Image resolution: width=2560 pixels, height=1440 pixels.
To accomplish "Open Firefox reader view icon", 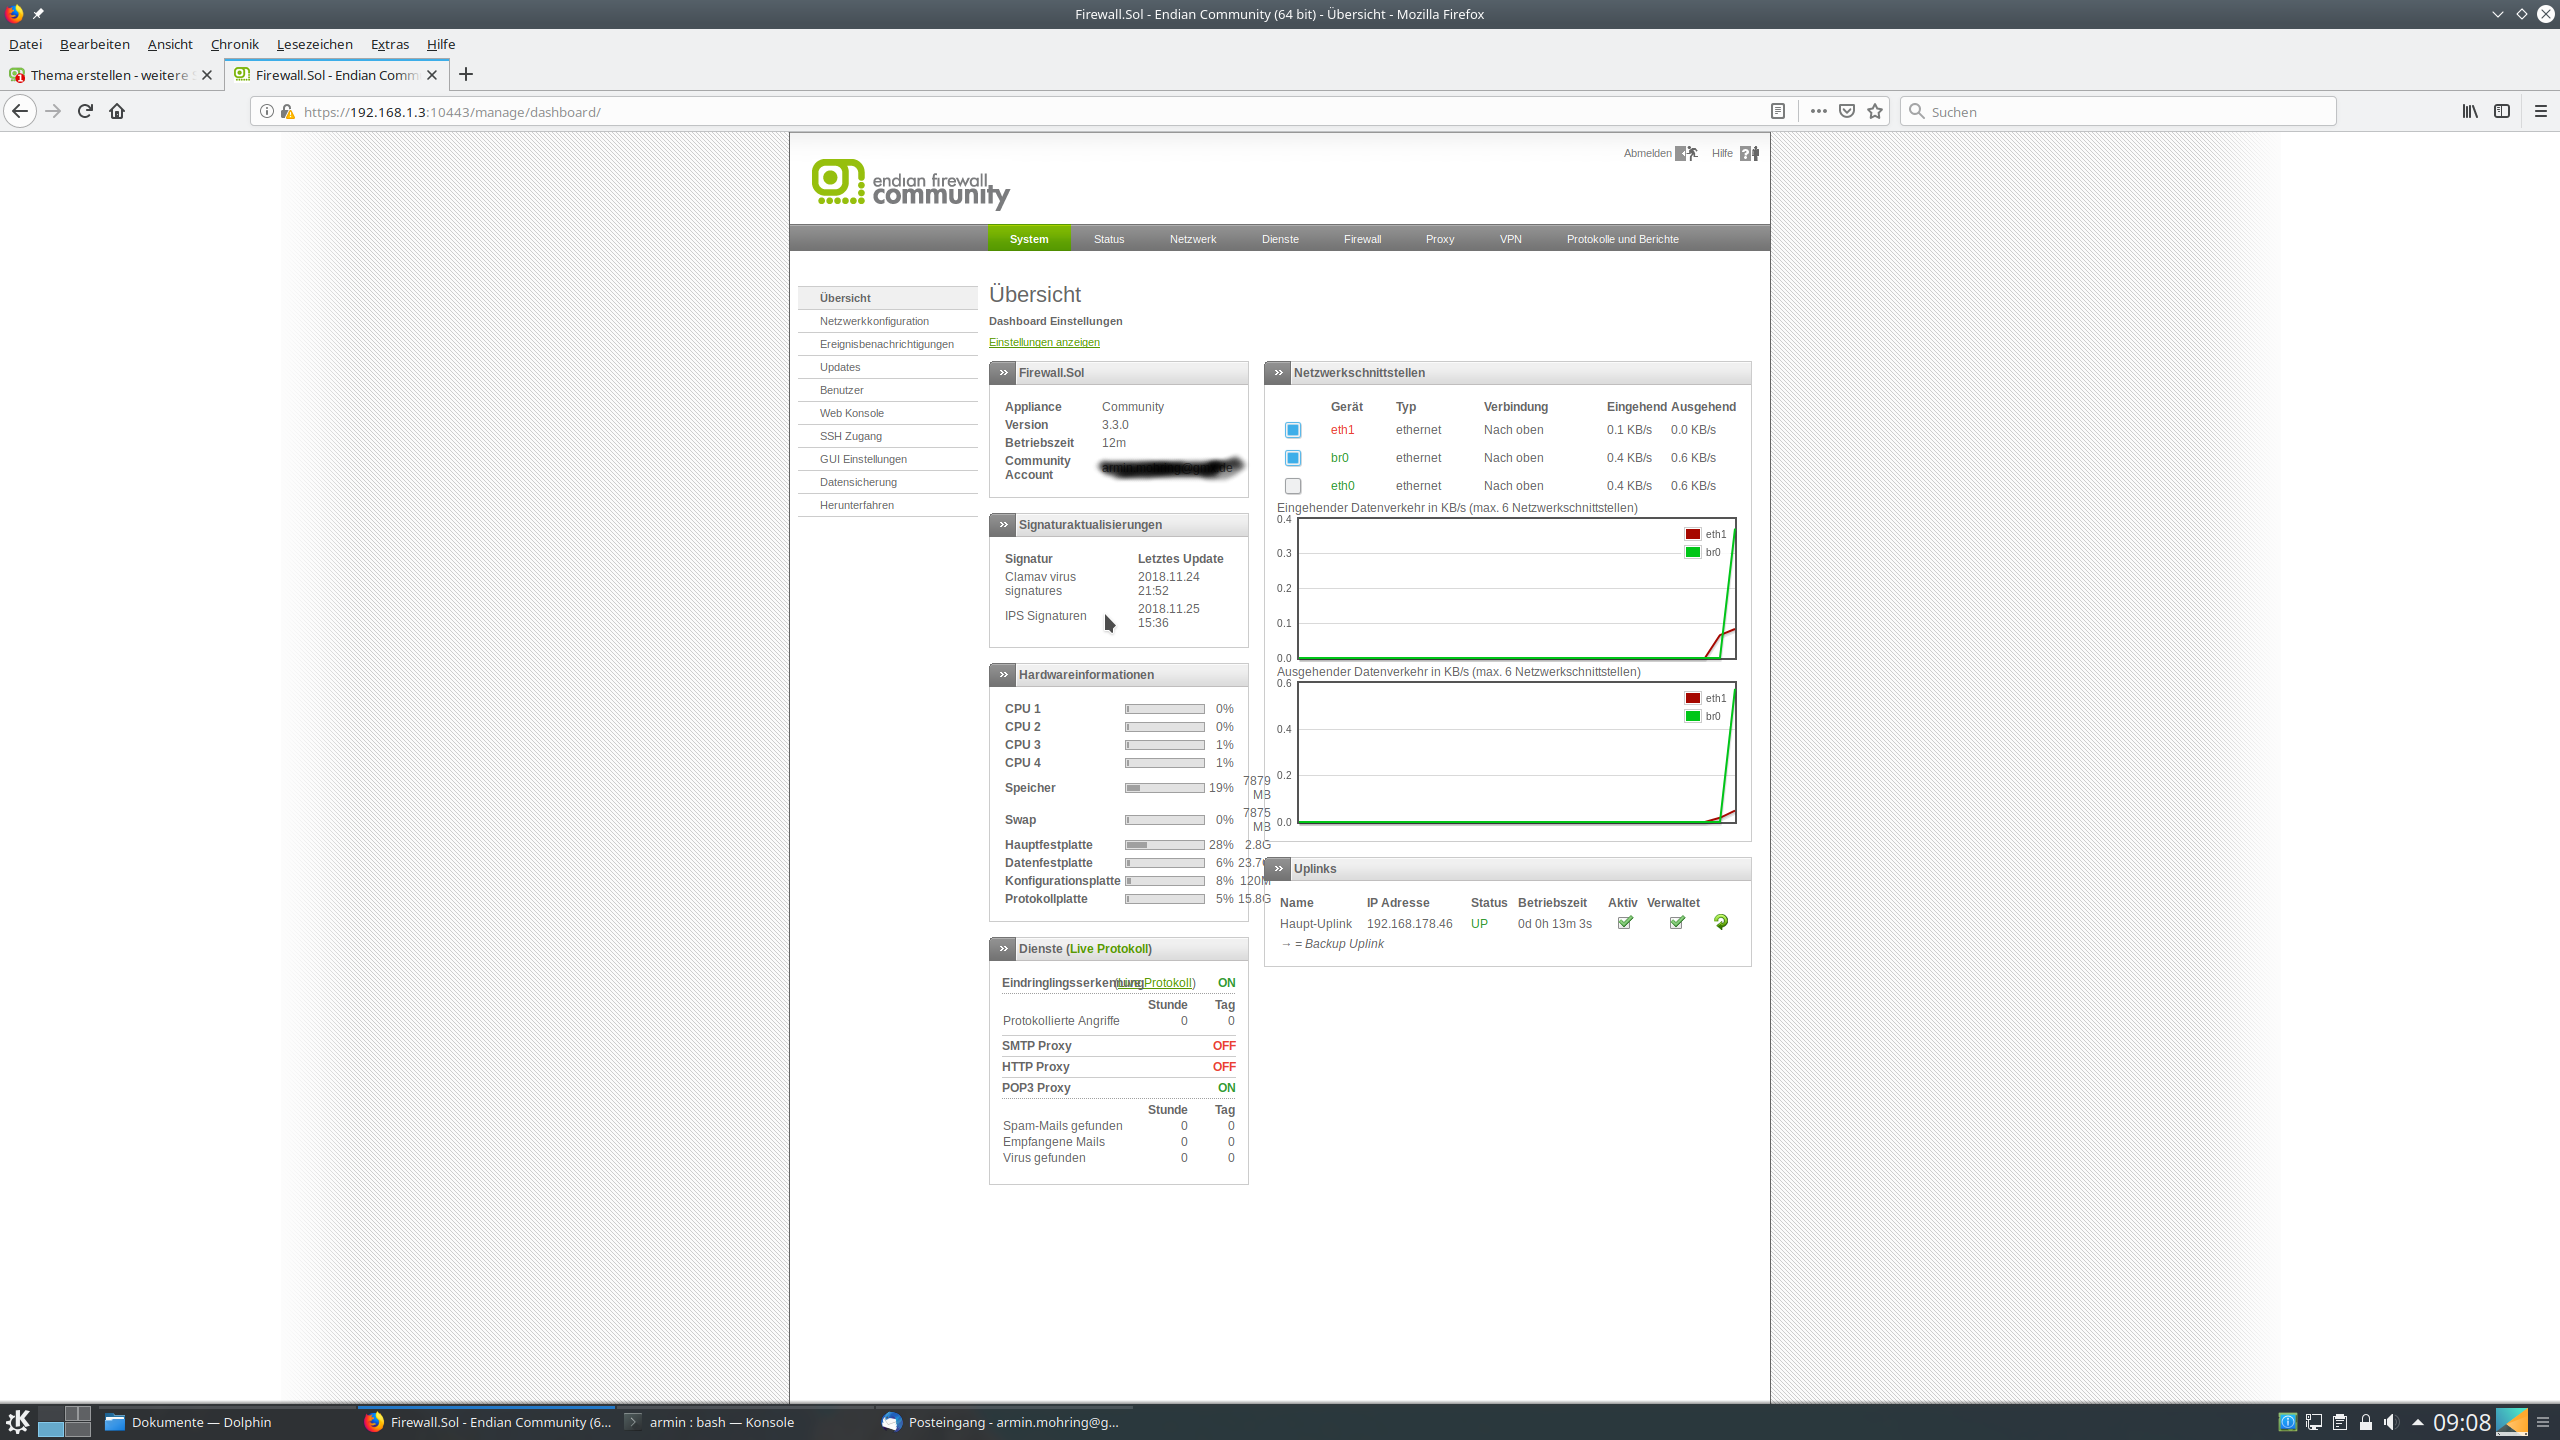I will tap(1777, 111).
